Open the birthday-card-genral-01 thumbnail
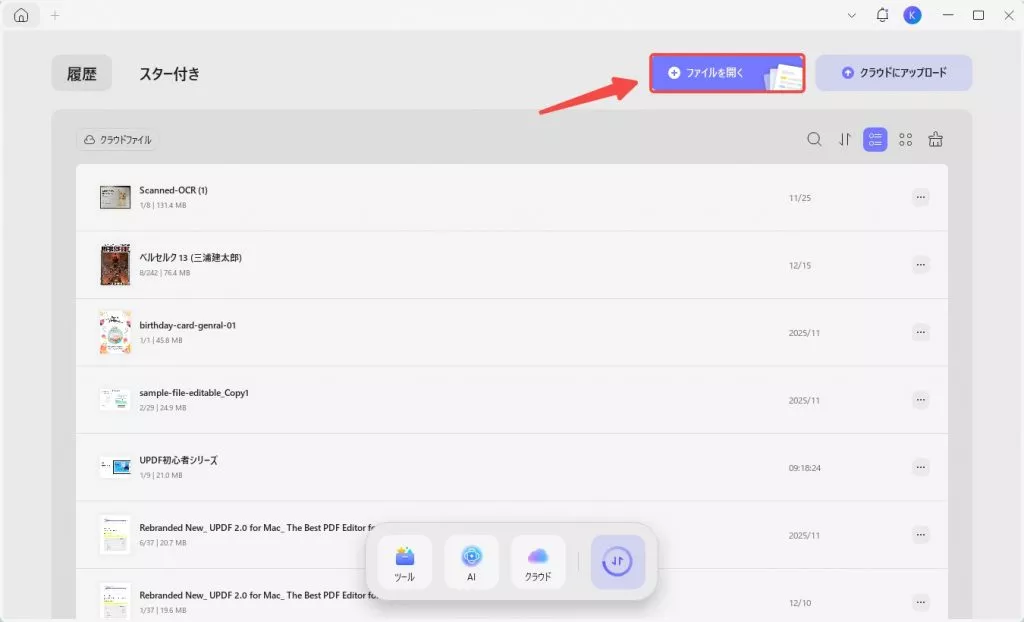This screenshot has height=622, width=1024. [114, 332]
